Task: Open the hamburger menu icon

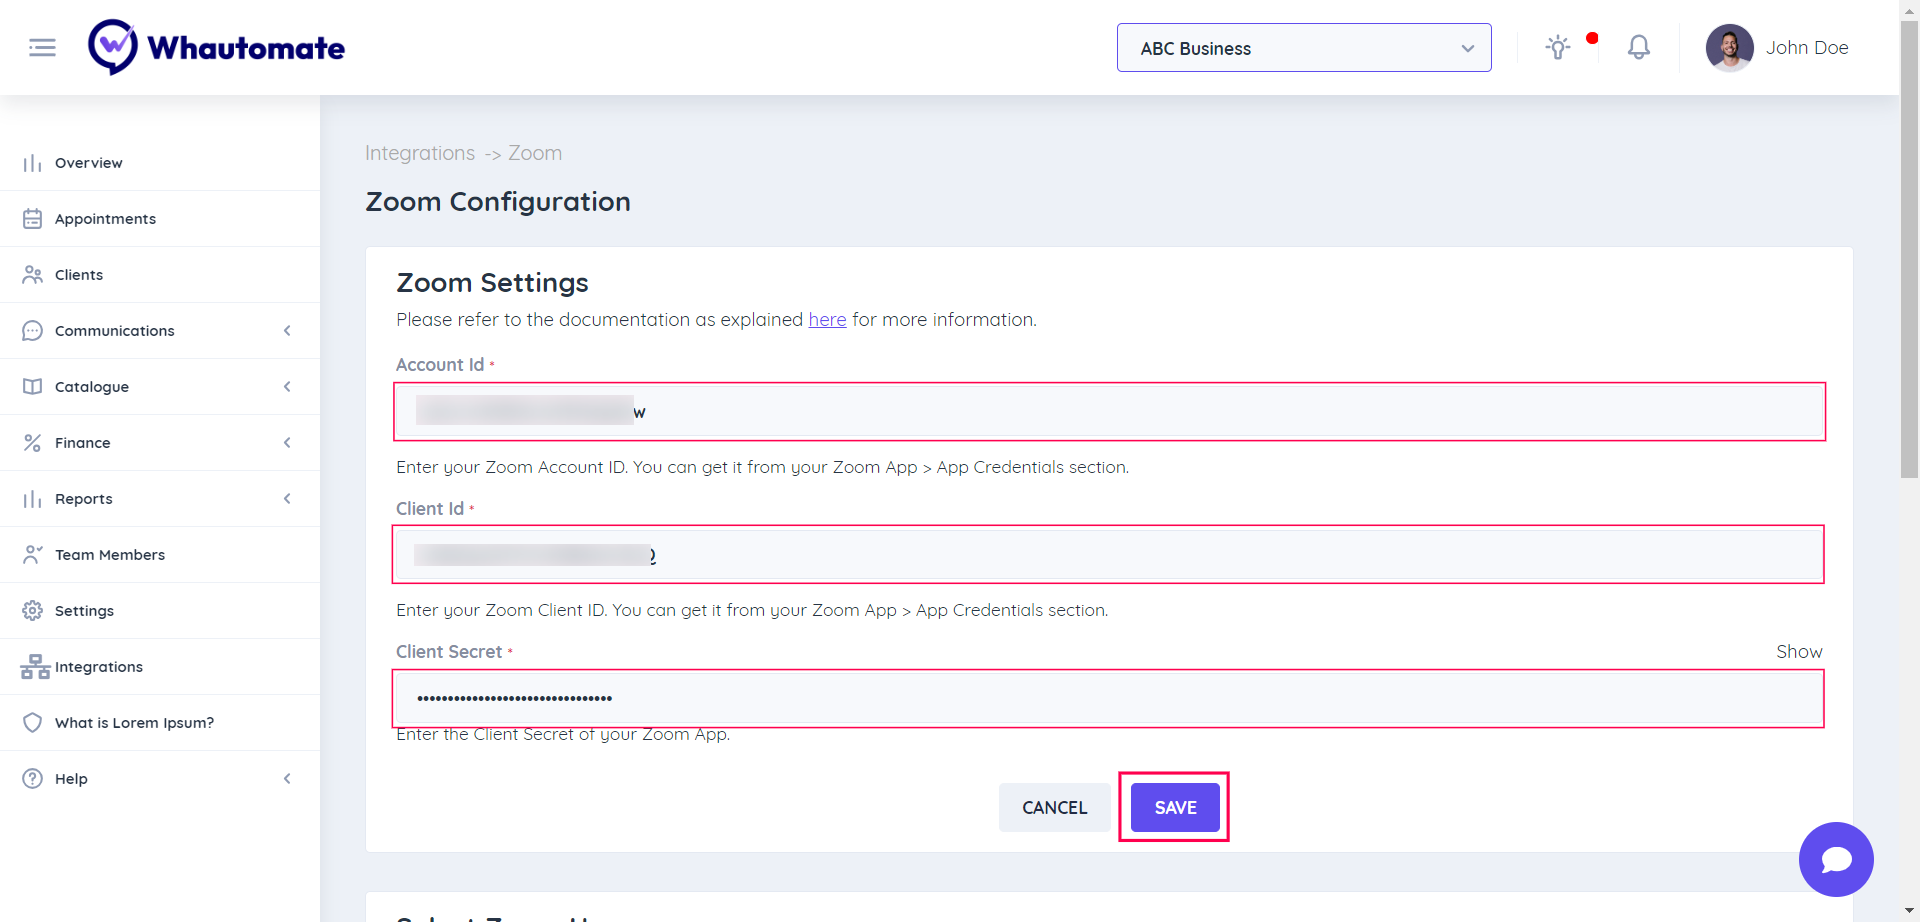Action: coord(42,47)
